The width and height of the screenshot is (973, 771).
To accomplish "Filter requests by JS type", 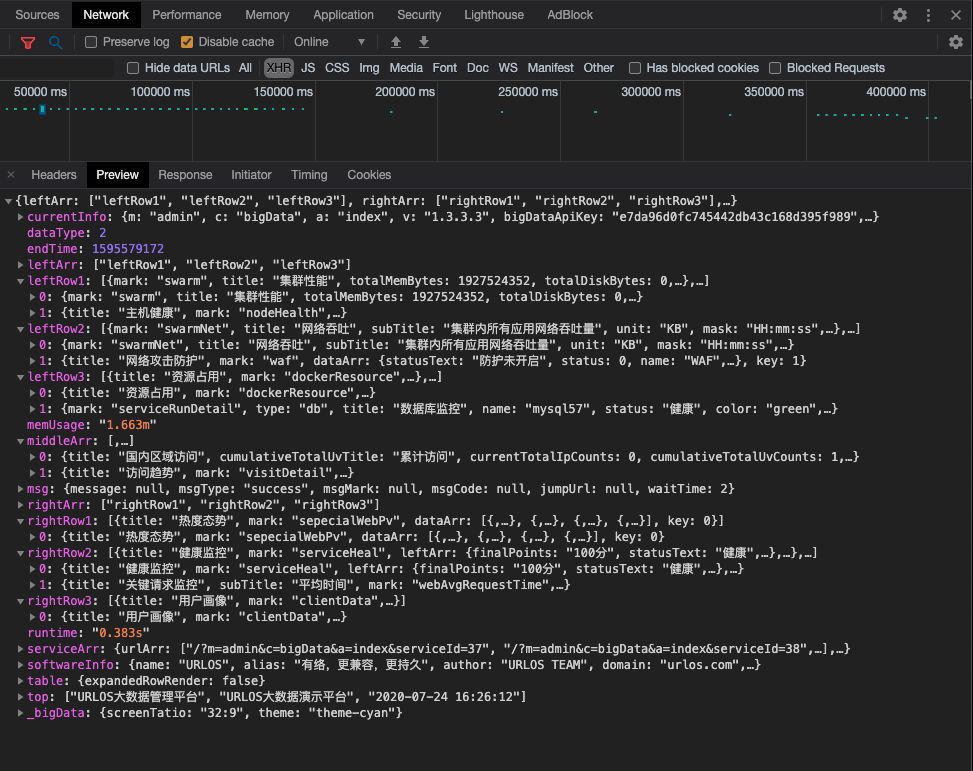I will pos(308,68).
